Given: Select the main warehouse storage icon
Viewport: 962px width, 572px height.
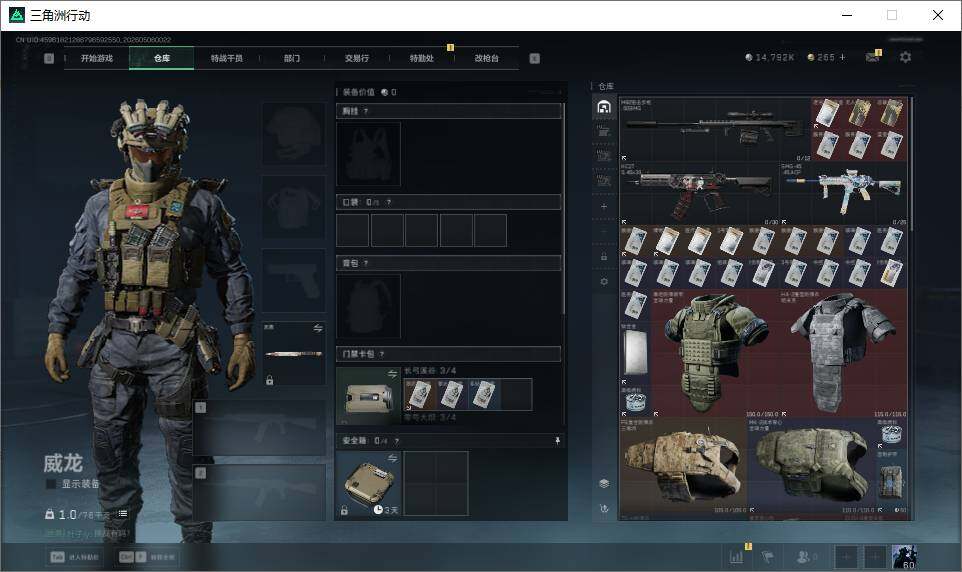Looking at the screenshot, I should pos(604,107).
